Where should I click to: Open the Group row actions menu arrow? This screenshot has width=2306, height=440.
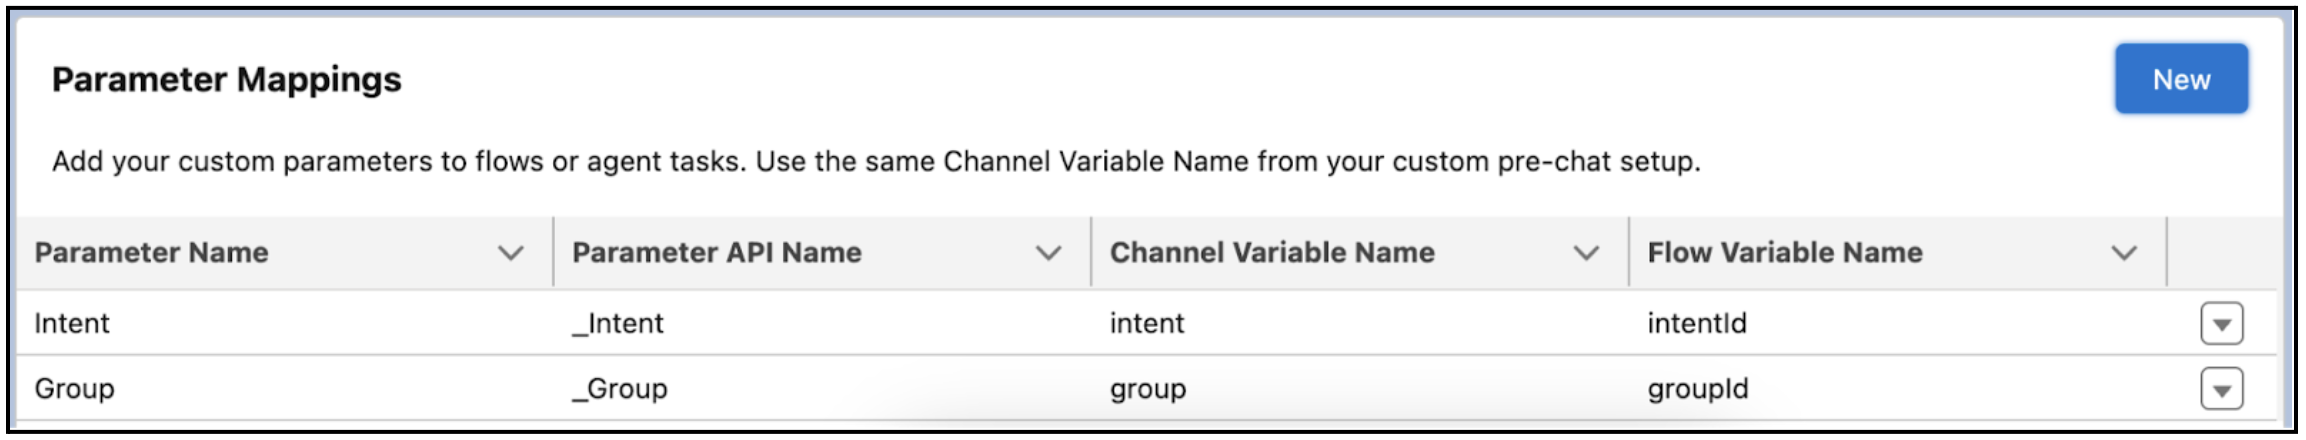point(2222,389)
